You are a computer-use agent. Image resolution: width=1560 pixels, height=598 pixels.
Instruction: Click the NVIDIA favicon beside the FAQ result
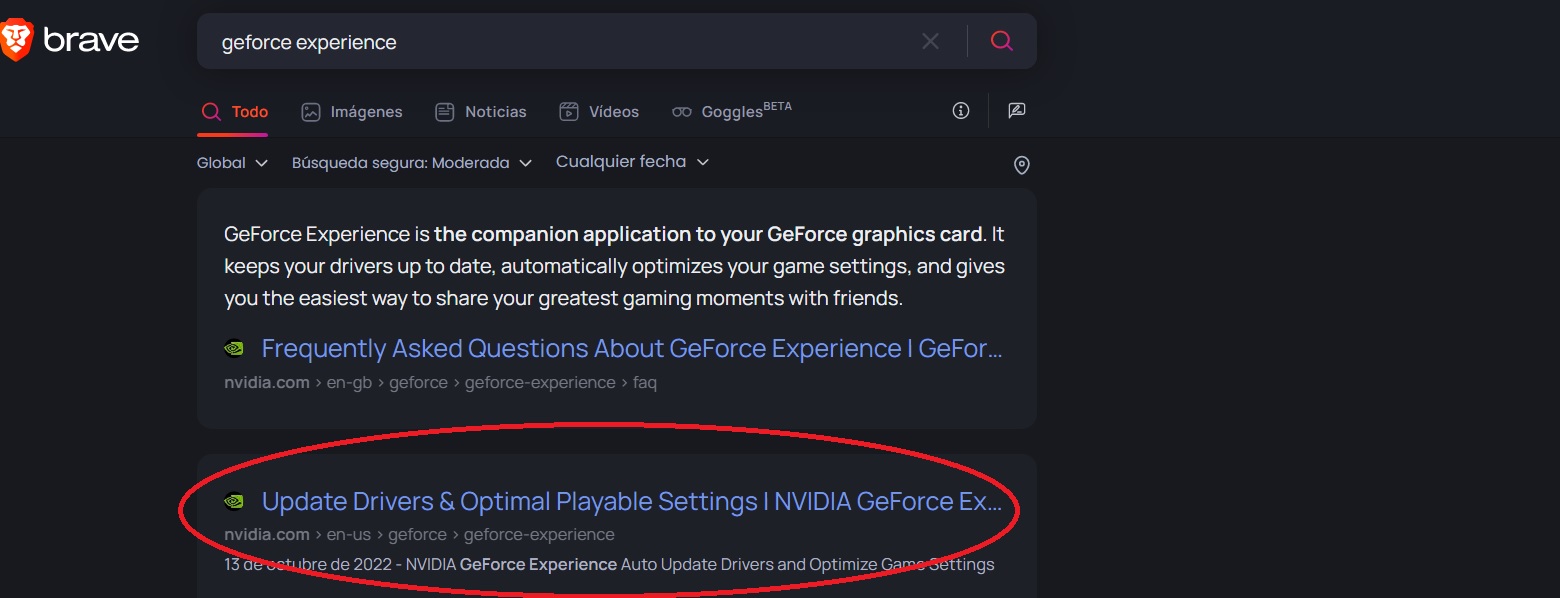(234, 349)
